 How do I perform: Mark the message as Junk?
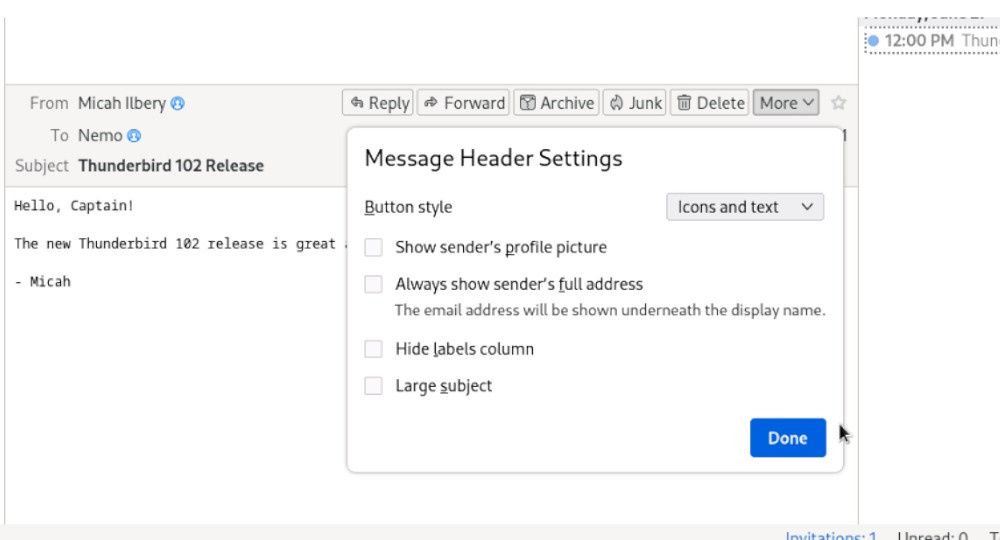635,103
